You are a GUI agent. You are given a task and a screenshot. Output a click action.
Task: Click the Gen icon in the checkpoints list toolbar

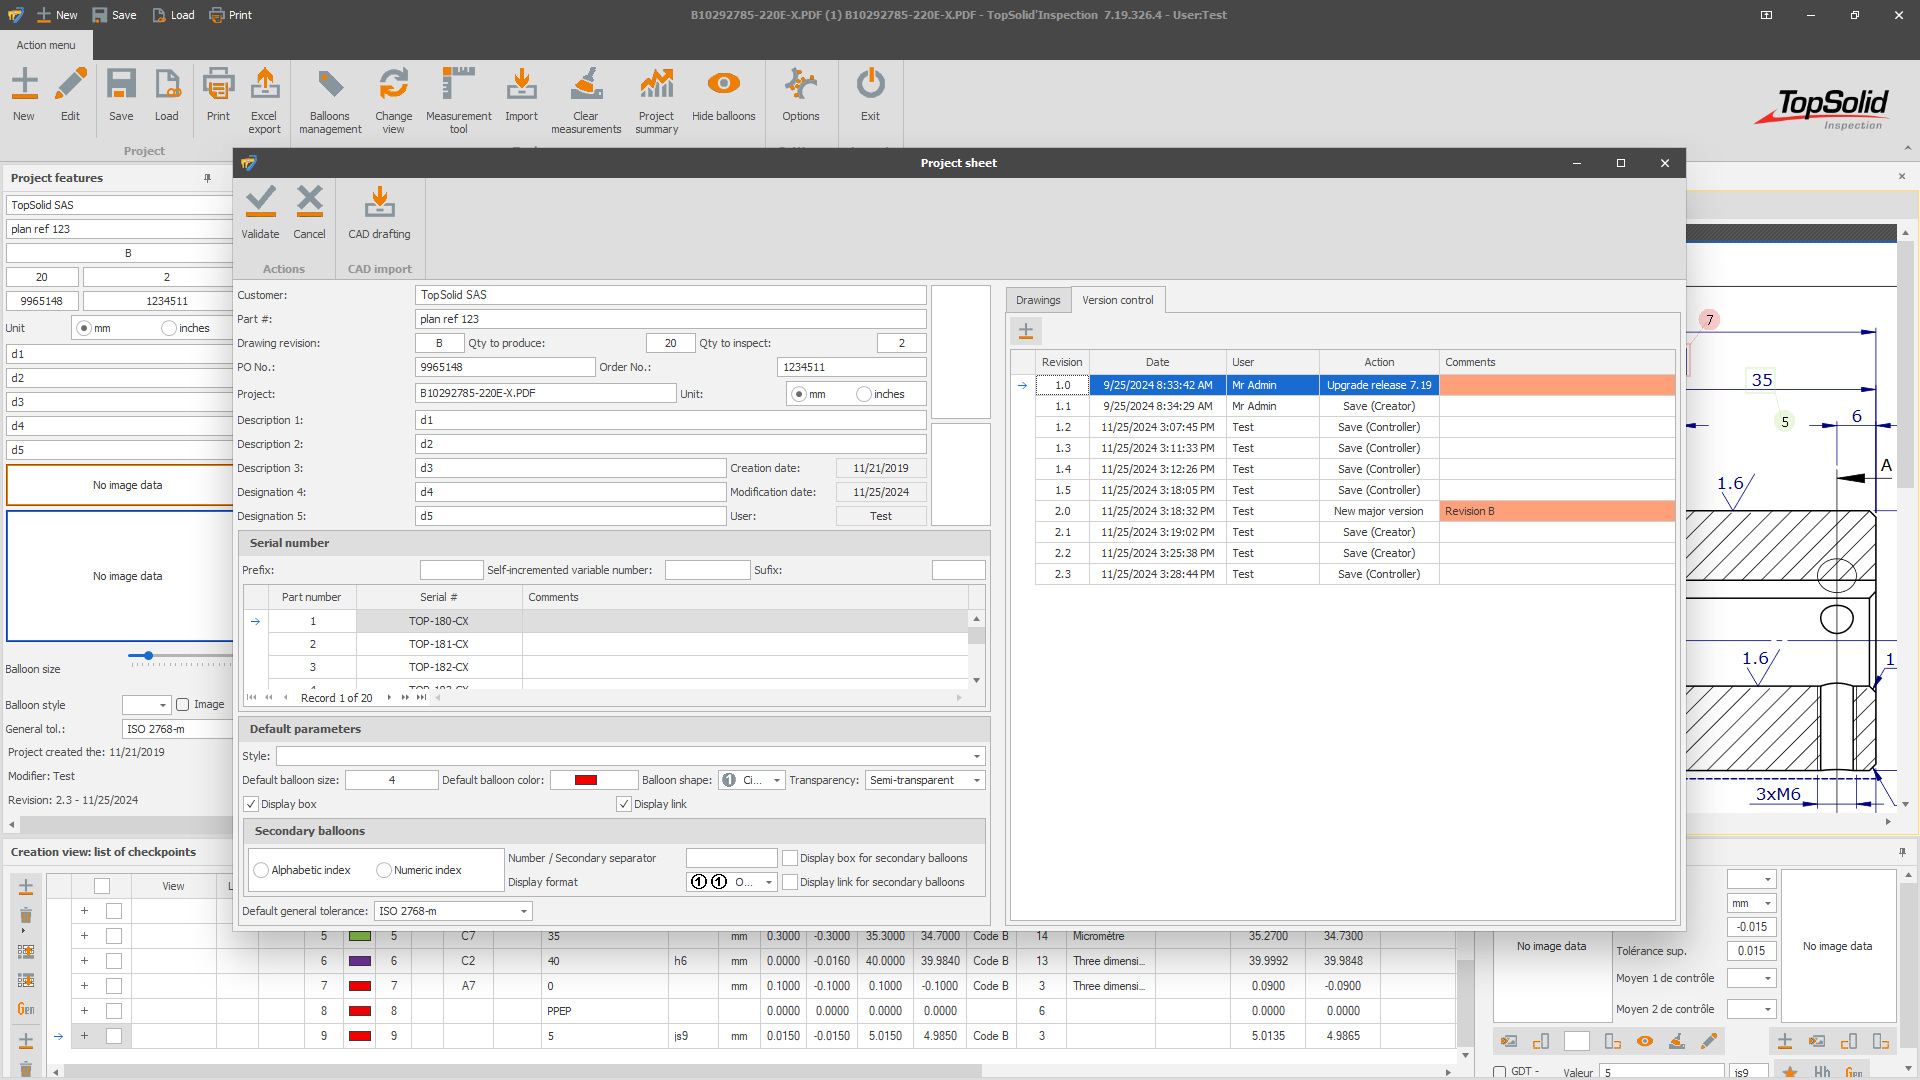point(26,1009)
